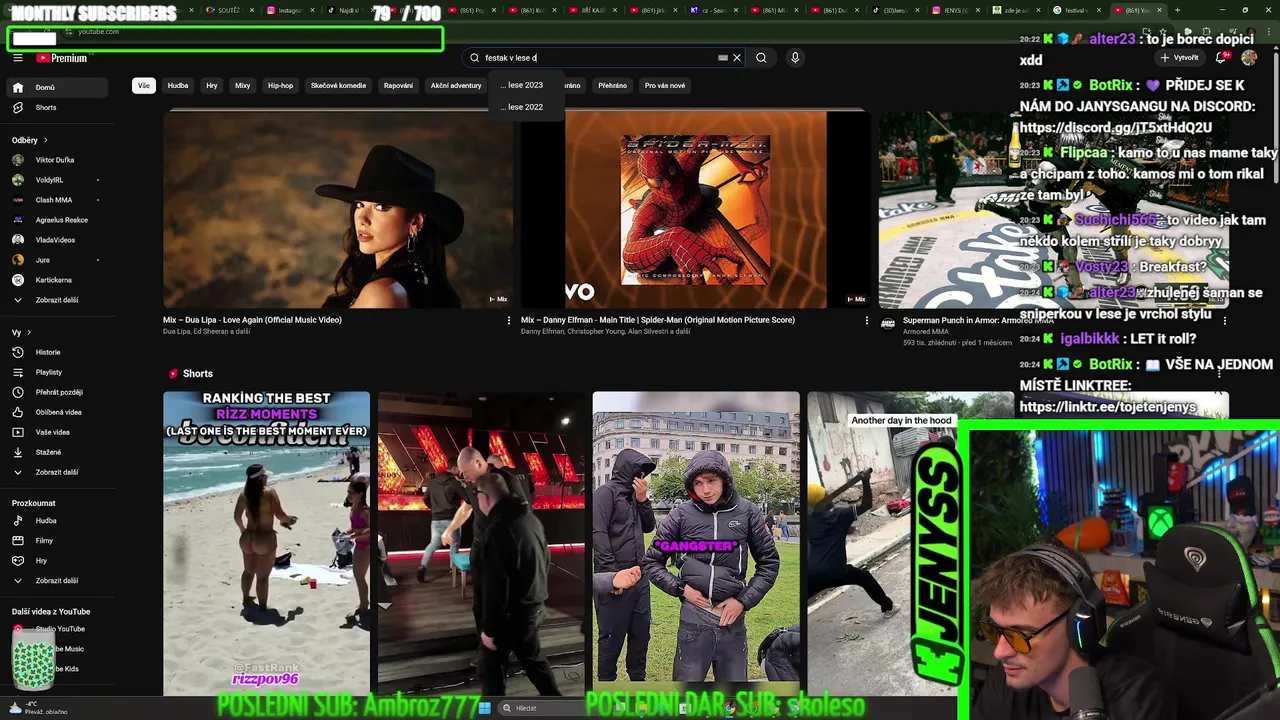The width and height of the screenshot is (1280, 720).
Task: Select the Vše filter chip
Action: pyautogui.click(x=144, y=86)
